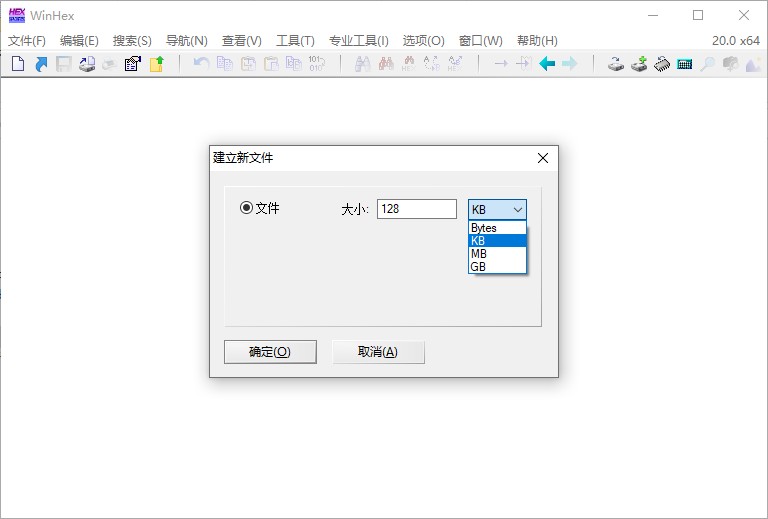
Task: Click the Open folder icon with green arrow
Action: tap(157, 64)
